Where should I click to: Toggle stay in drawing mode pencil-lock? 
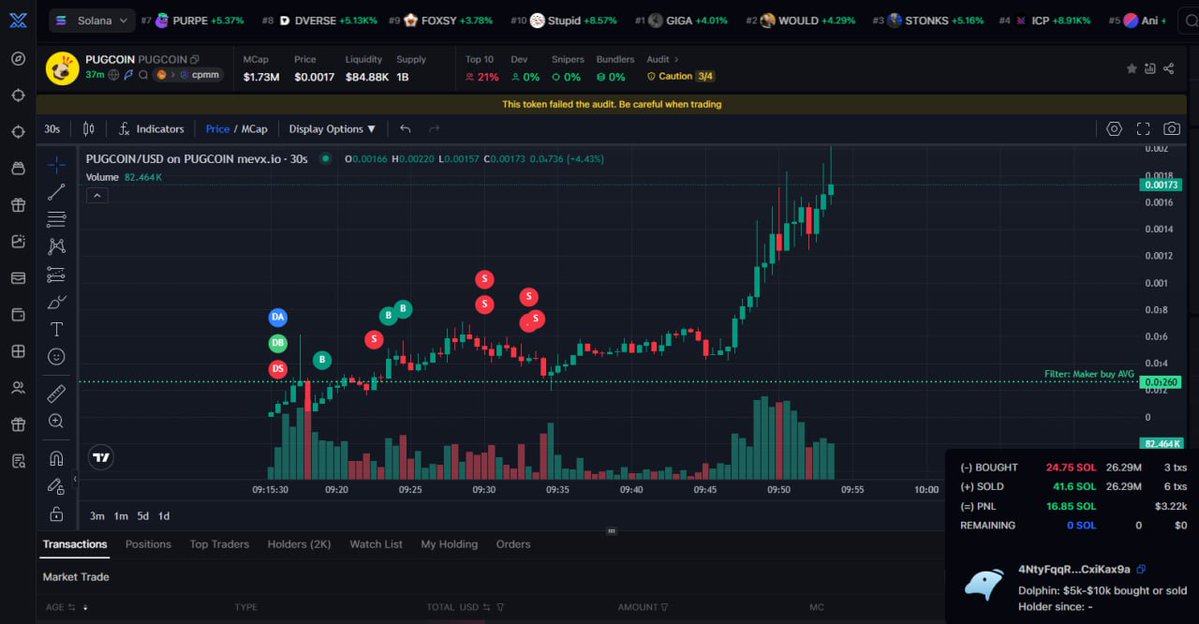(57, 486)
